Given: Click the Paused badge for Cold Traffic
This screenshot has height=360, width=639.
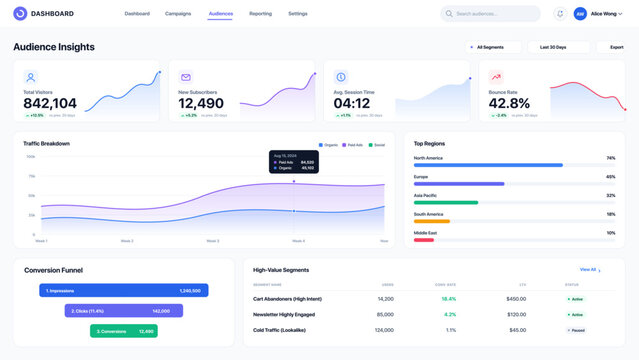Looking at the screenshot, I should coord(576,330).
